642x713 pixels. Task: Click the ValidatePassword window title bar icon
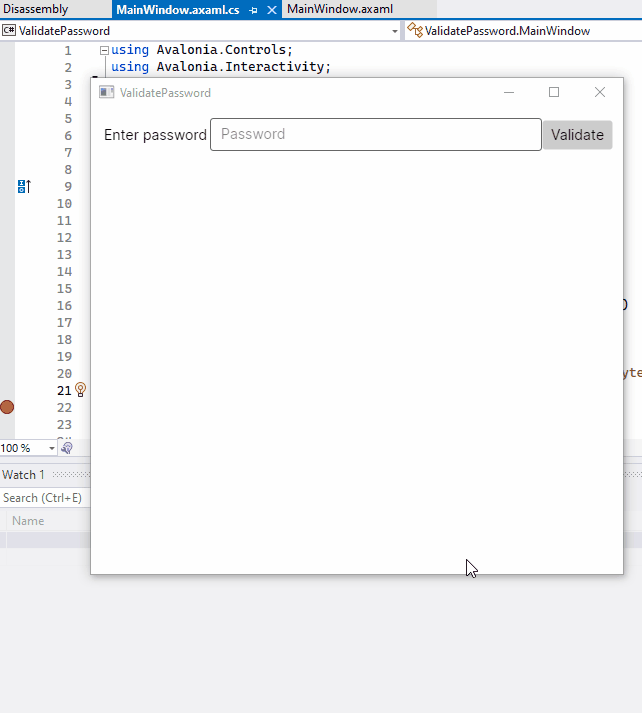tap(106, 92)
